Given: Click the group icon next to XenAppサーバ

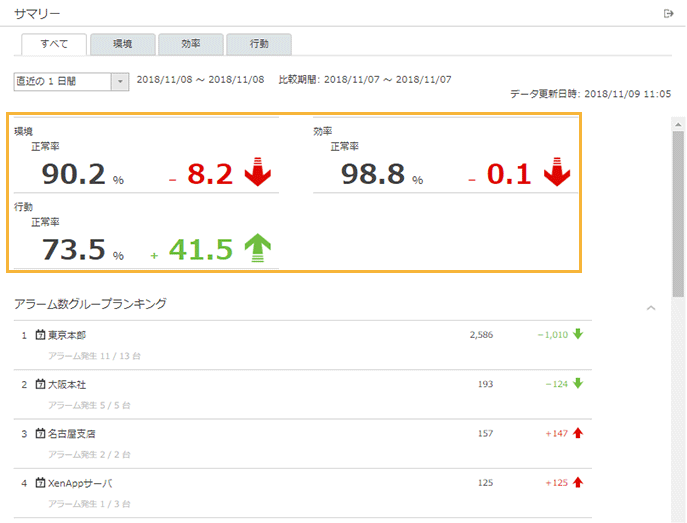Looking at the screenshot, I should (x=40, y=482).
